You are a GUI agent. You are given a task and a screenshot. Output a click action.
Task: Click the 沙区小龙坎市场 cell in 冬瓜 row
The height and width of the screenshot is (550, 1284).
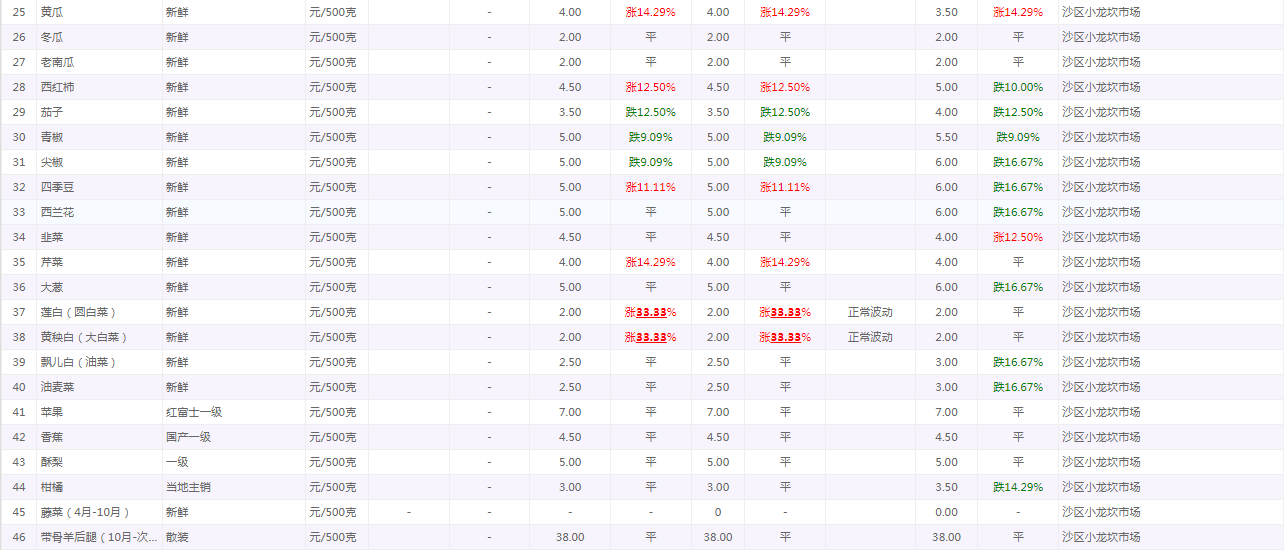click(x=1101, y=37)
